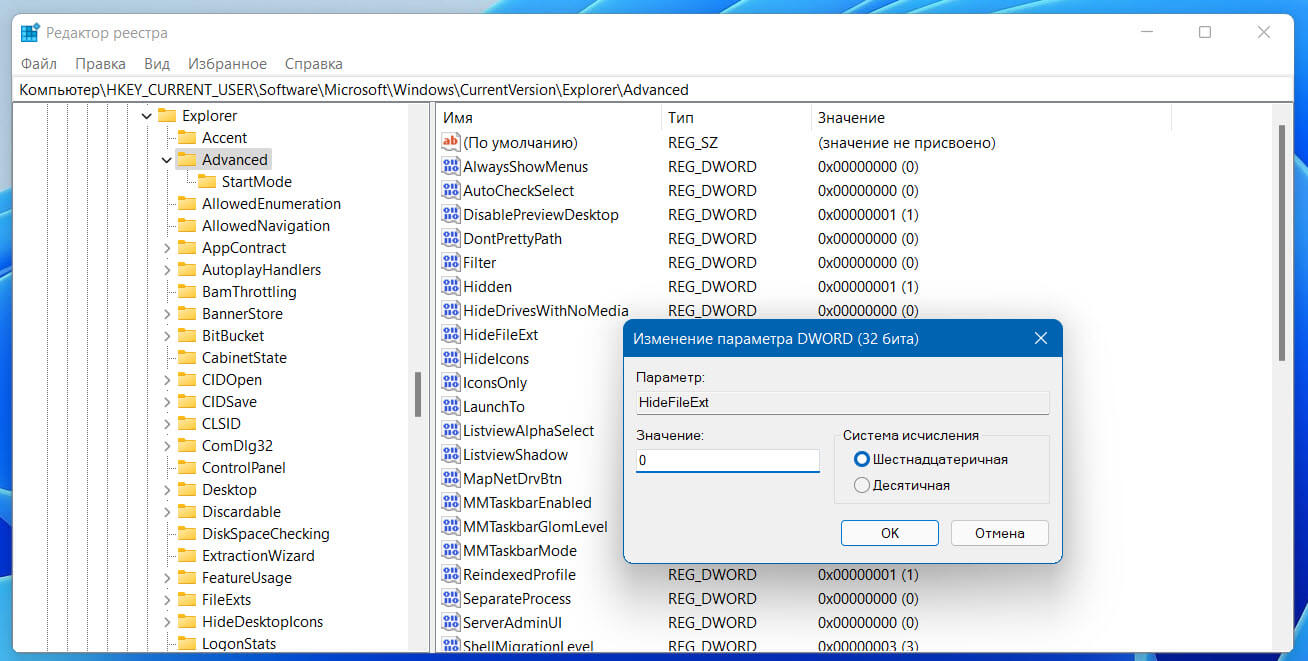1308x661 pixels.
Task: Click the Registry Editor icon in title bar
Action: [x=30, y=33]
